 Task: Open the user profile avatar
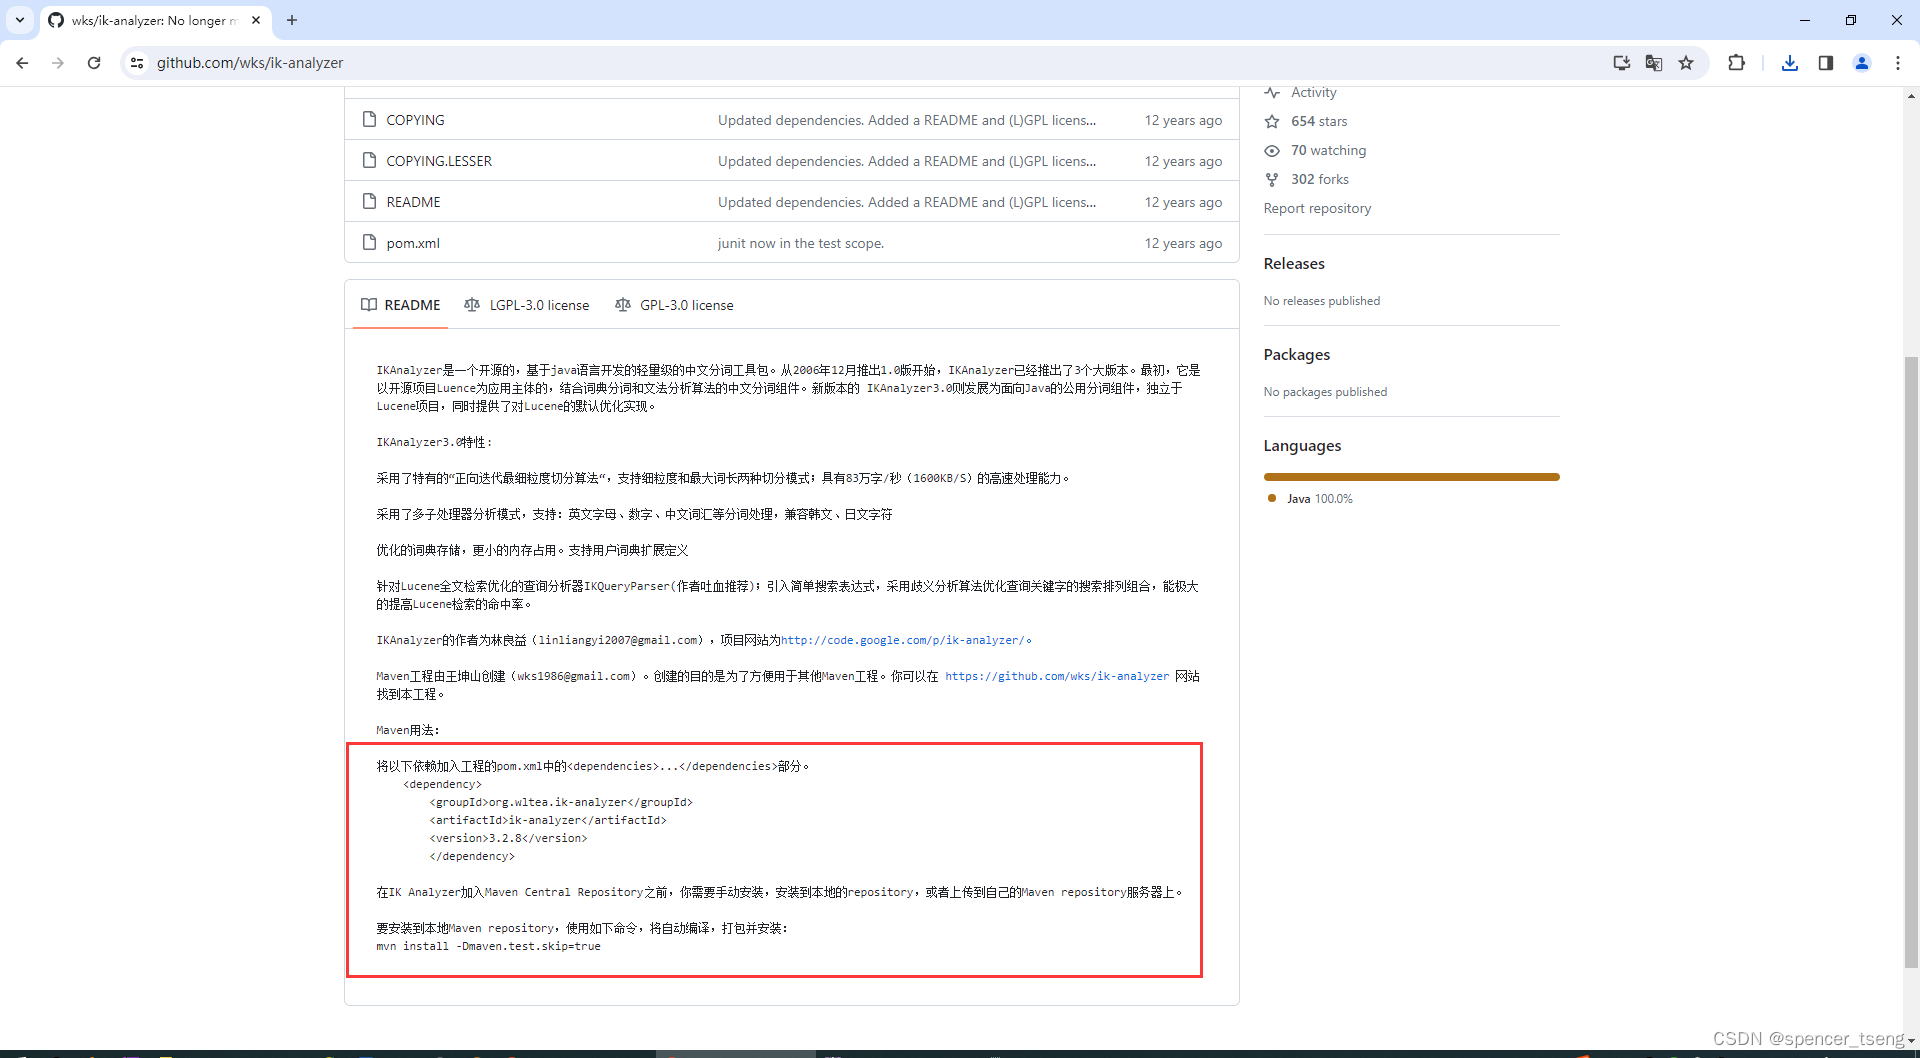pos(1862,63)
